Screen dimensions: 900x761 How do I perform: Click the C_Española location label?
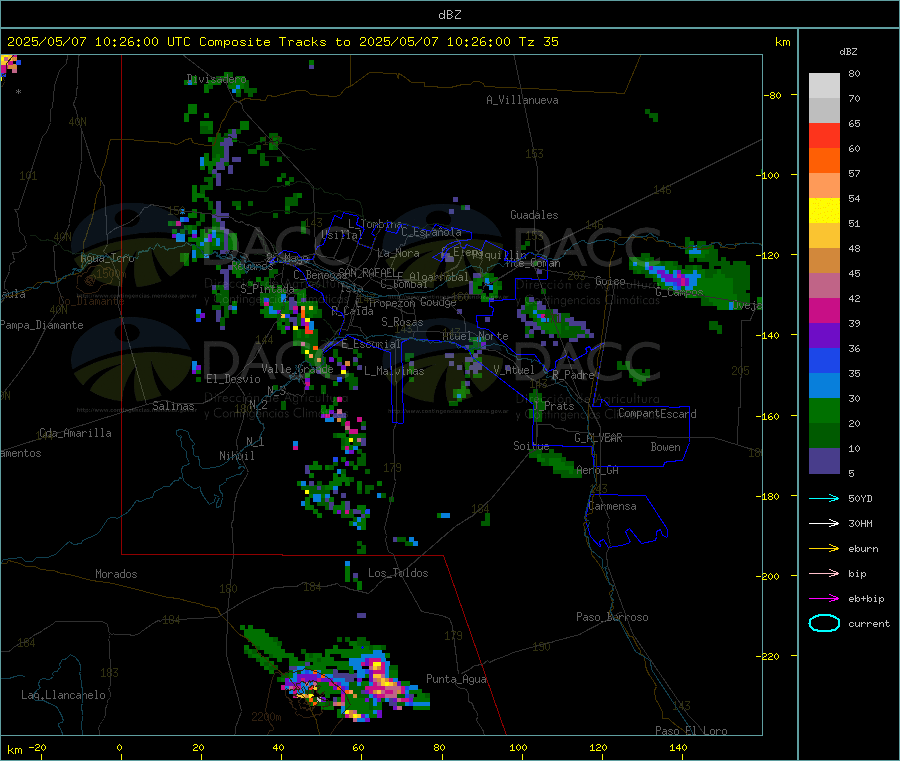(x=432, y=232)
